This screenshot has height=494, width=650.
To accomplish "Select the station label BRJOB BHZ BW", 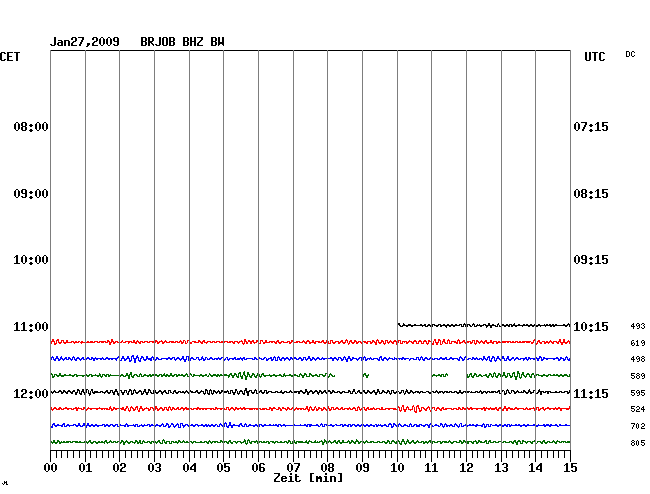I will [x=182, y=42].
